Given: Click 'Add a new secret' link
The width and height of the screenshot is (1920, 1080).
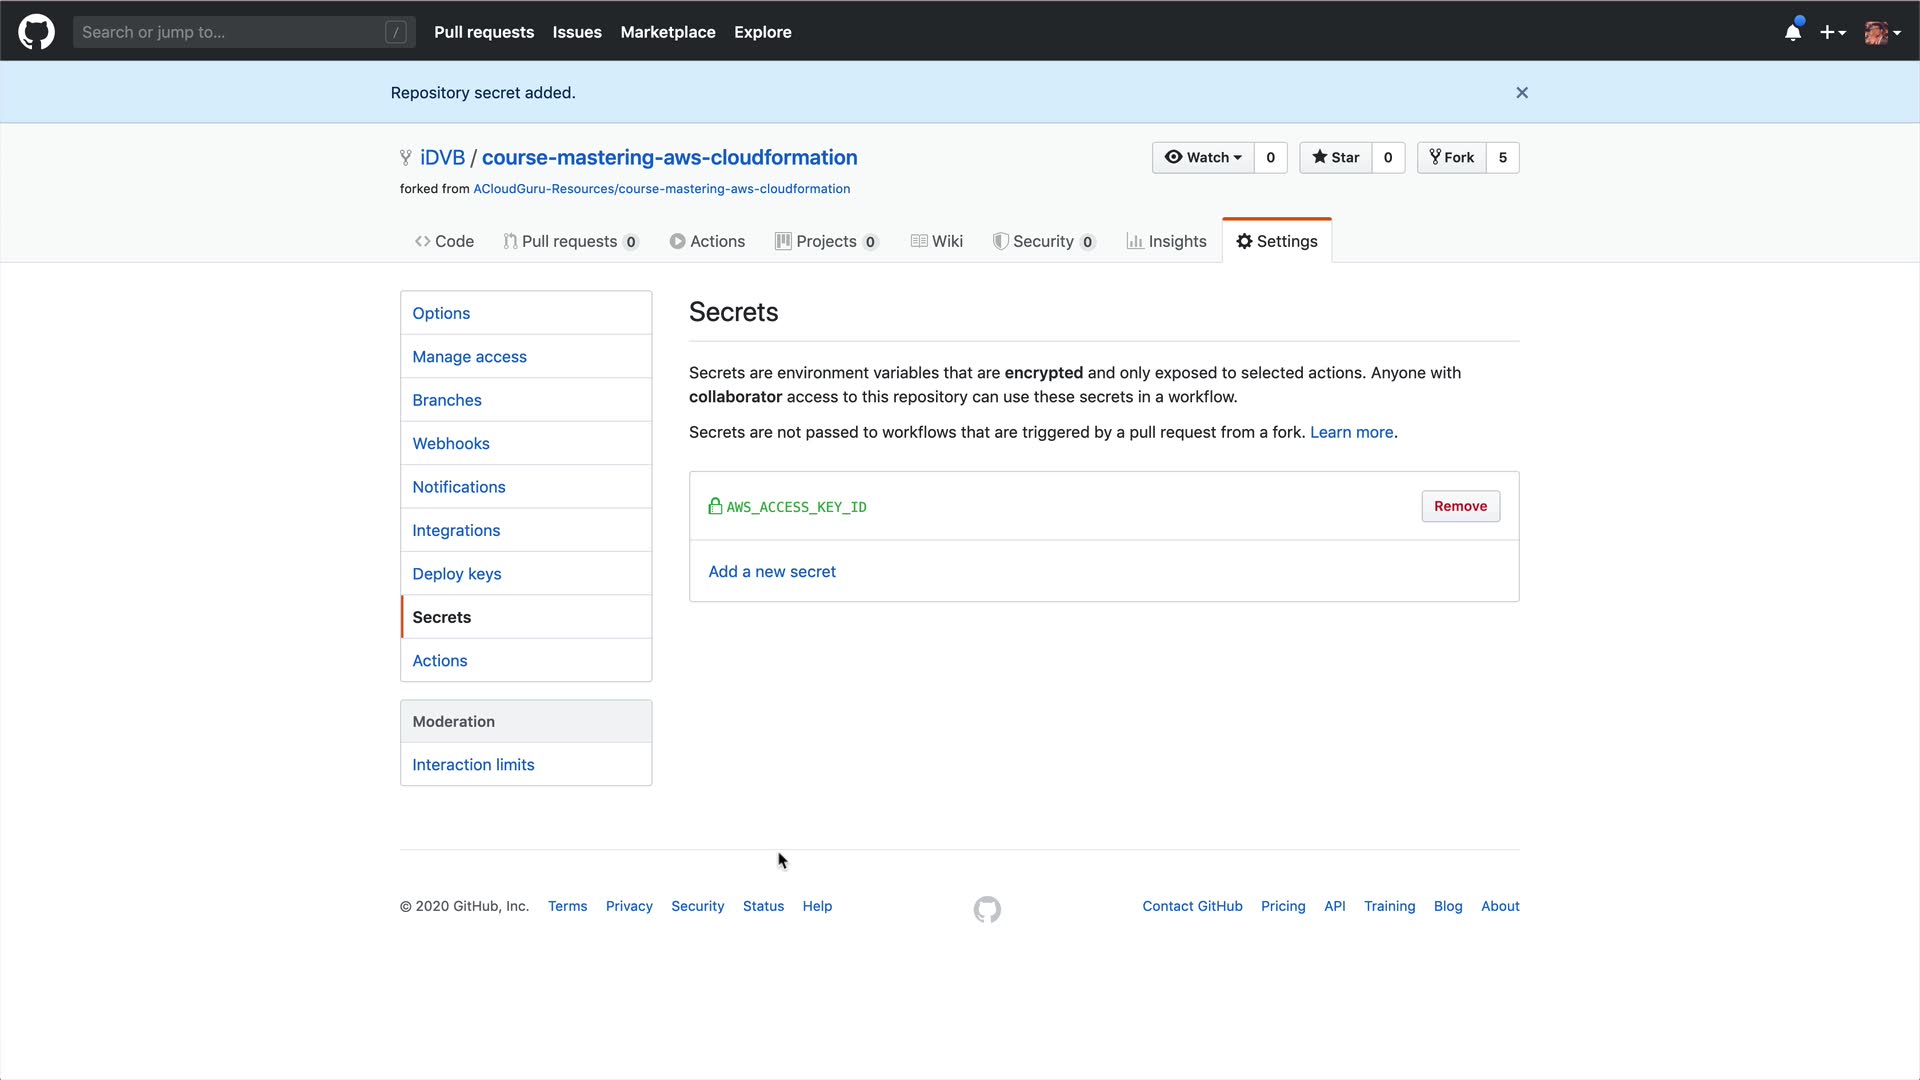Looking at the screenshot, I should pos(772,572).
